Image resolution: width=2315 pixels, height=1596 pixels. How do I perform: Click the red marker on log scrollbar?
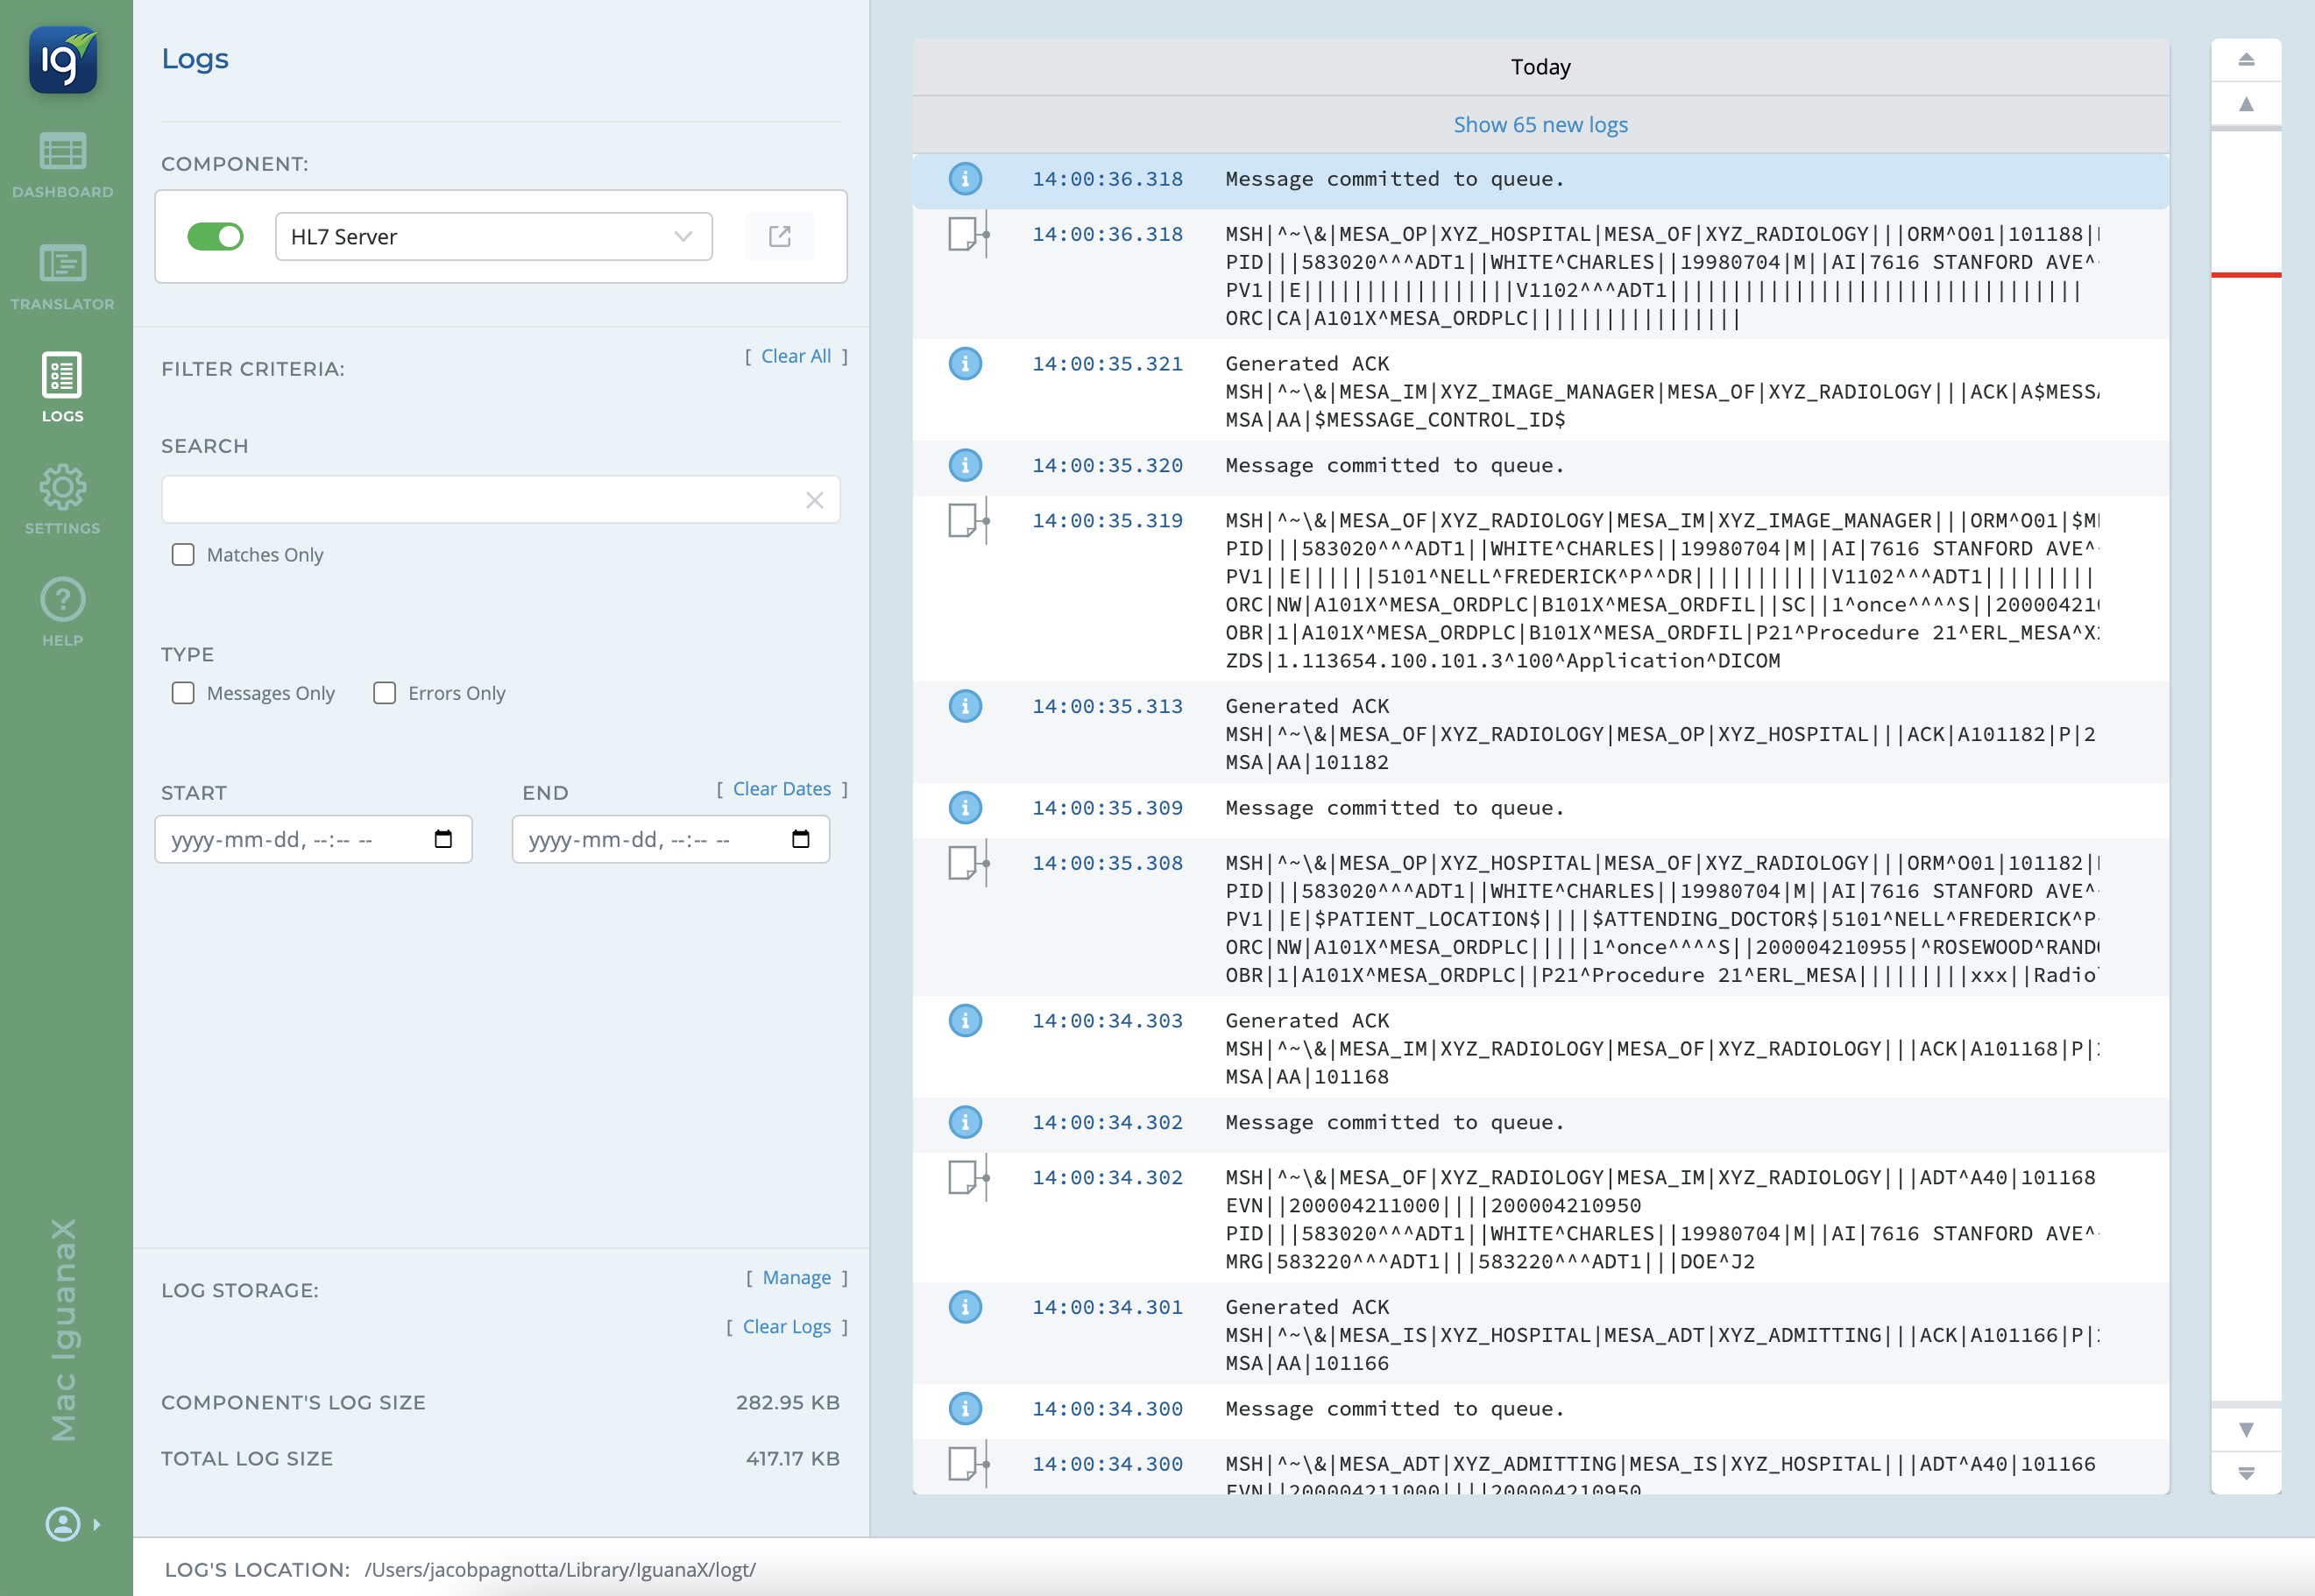pos(2246,275)
